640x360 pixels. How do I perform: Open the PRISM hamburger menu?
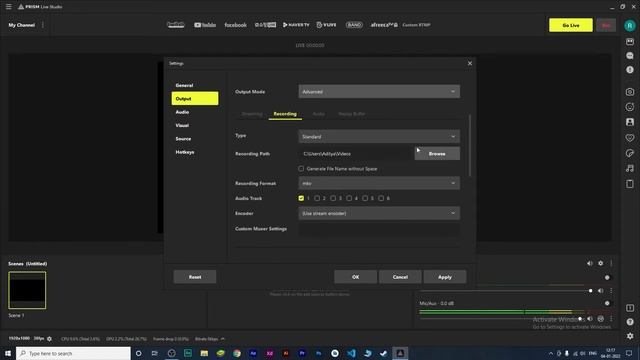coord(9,7)
